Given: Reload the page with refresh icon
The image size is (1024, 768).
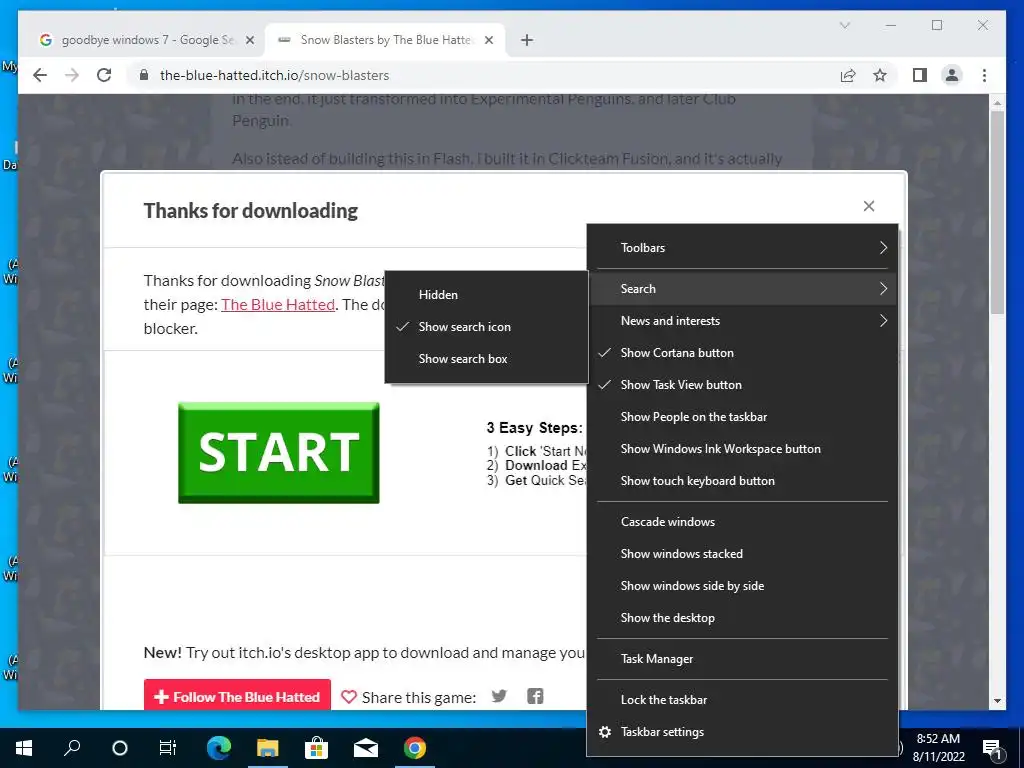Looking at the screenshot, I should pos(104,75).
